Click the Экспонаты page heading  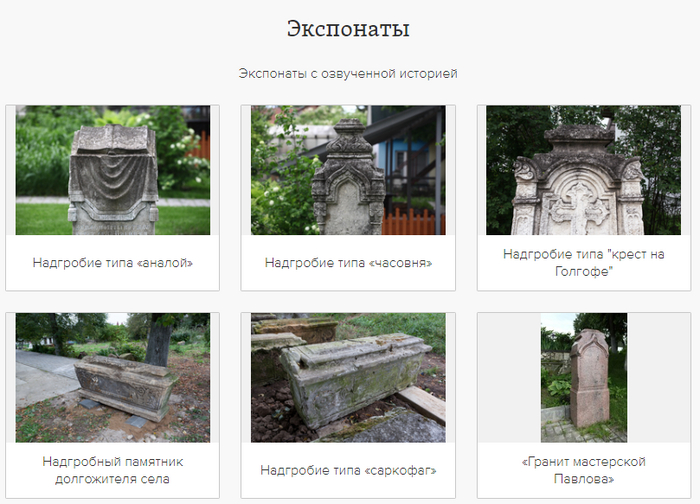(348, 29)
